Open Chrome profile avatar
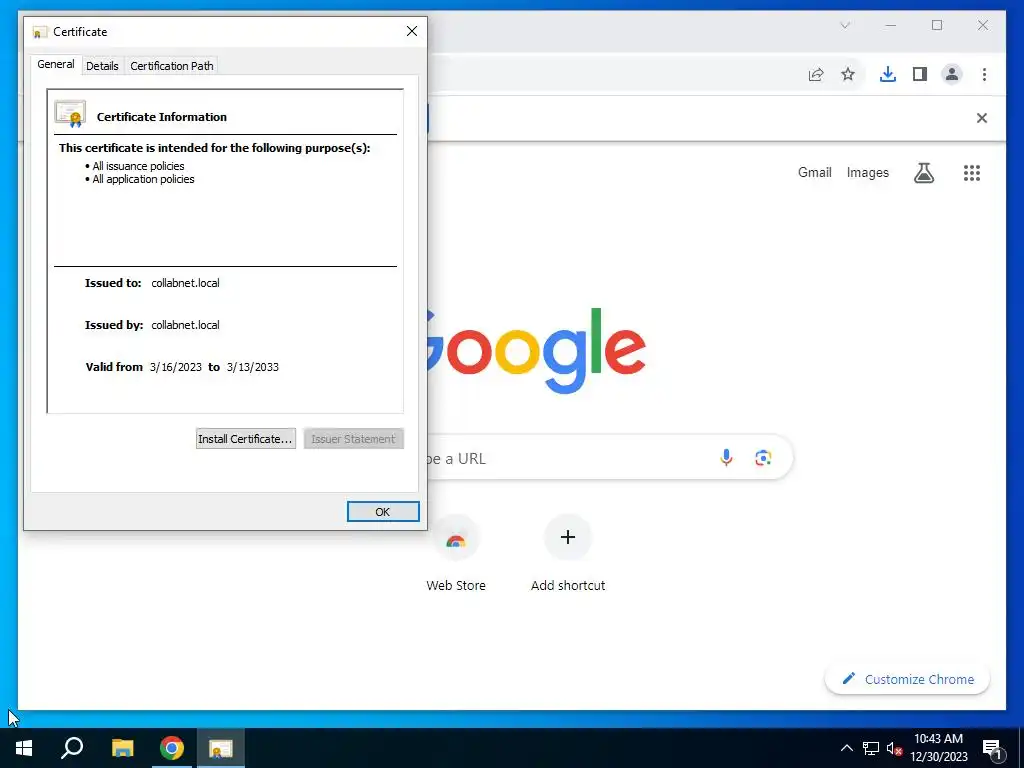The width and height of the screenshot is (1024, 768). [952, 74]
